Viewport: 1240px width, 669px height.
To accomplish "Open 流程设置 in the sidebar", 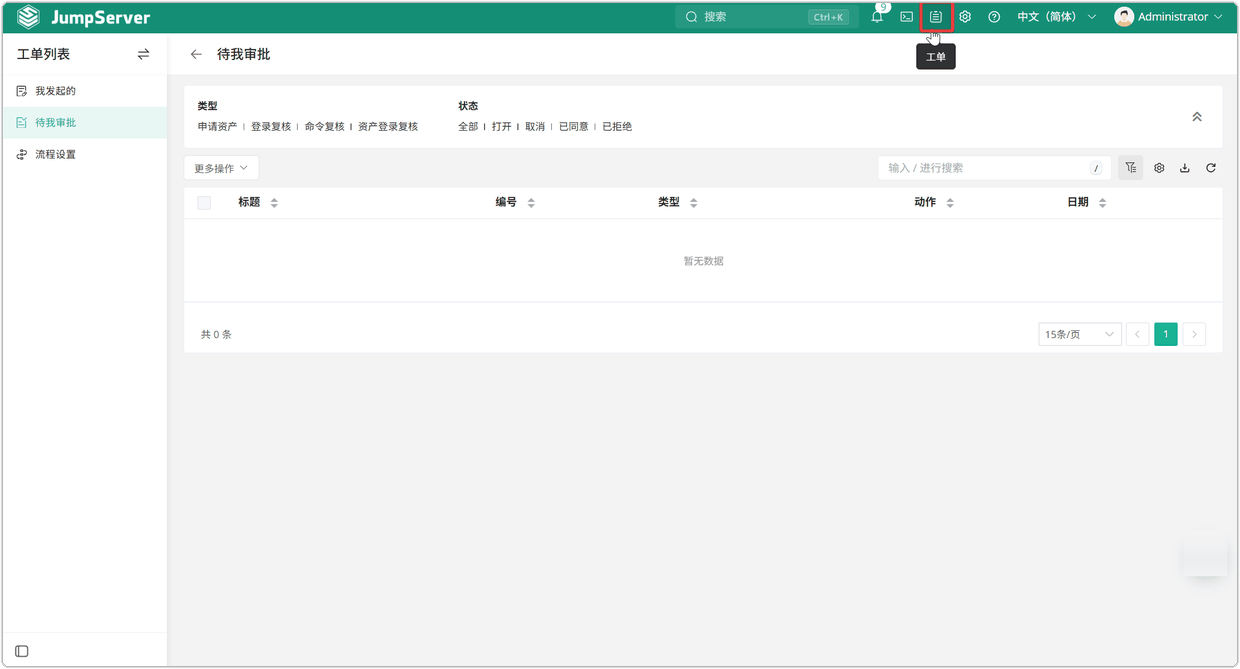I will [84, 155].
